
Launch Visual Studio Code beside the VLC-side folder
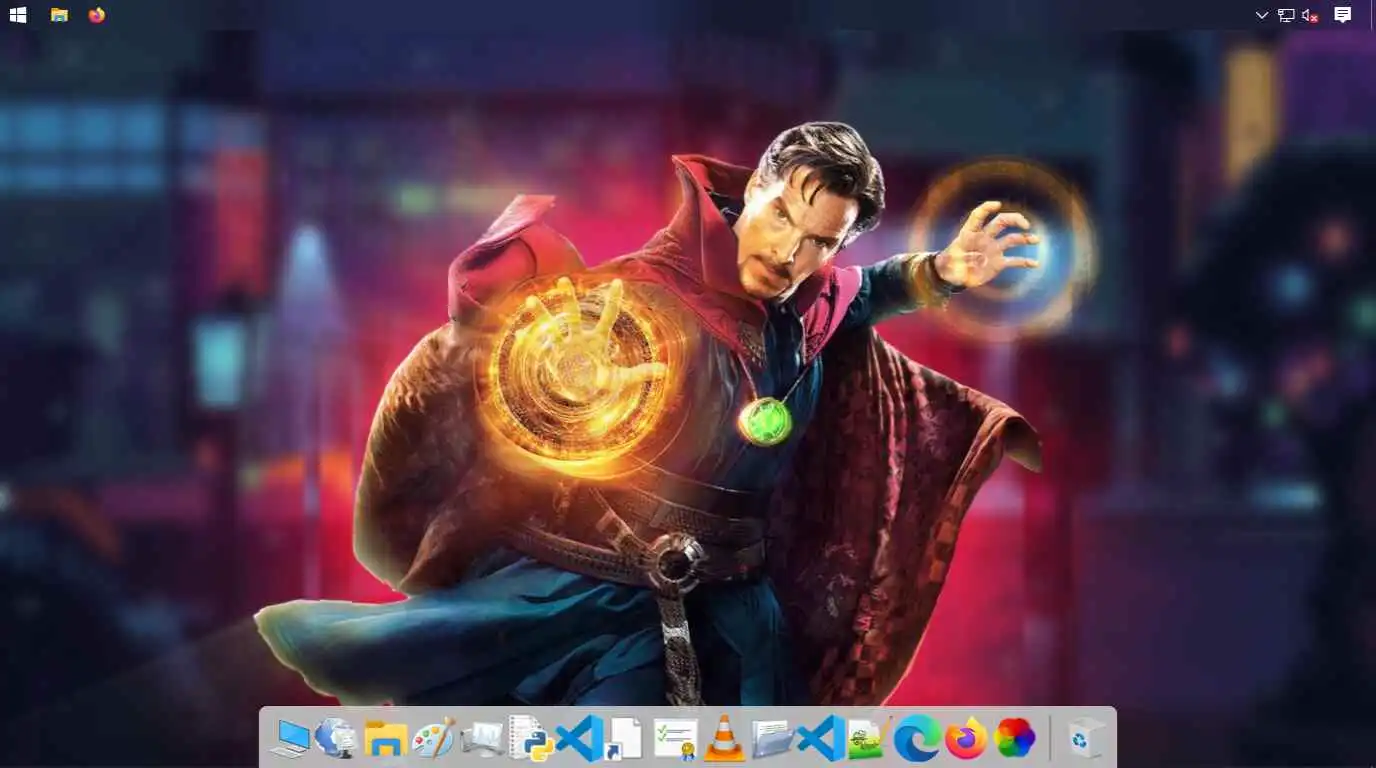click(821, 739)
